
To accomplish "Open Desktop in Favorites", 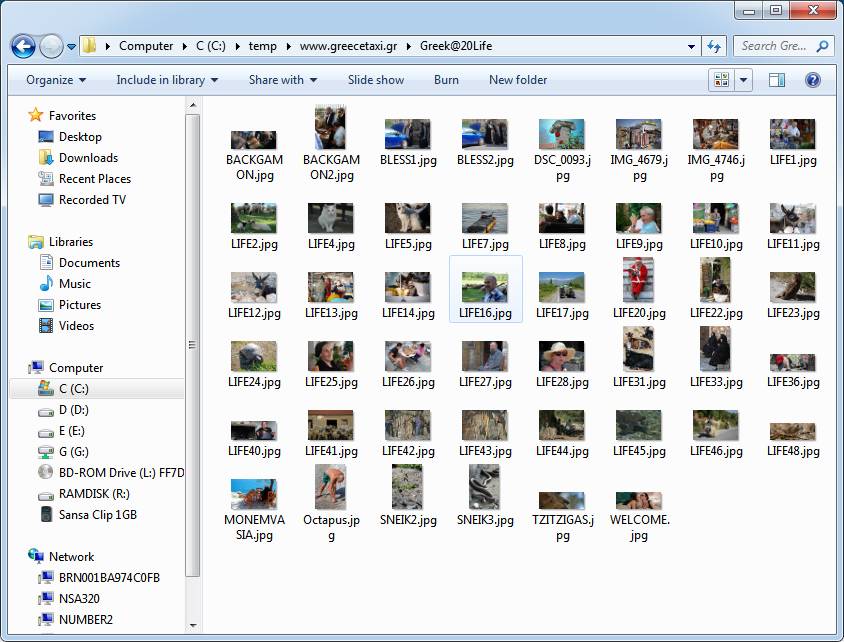I will (80, 137).
